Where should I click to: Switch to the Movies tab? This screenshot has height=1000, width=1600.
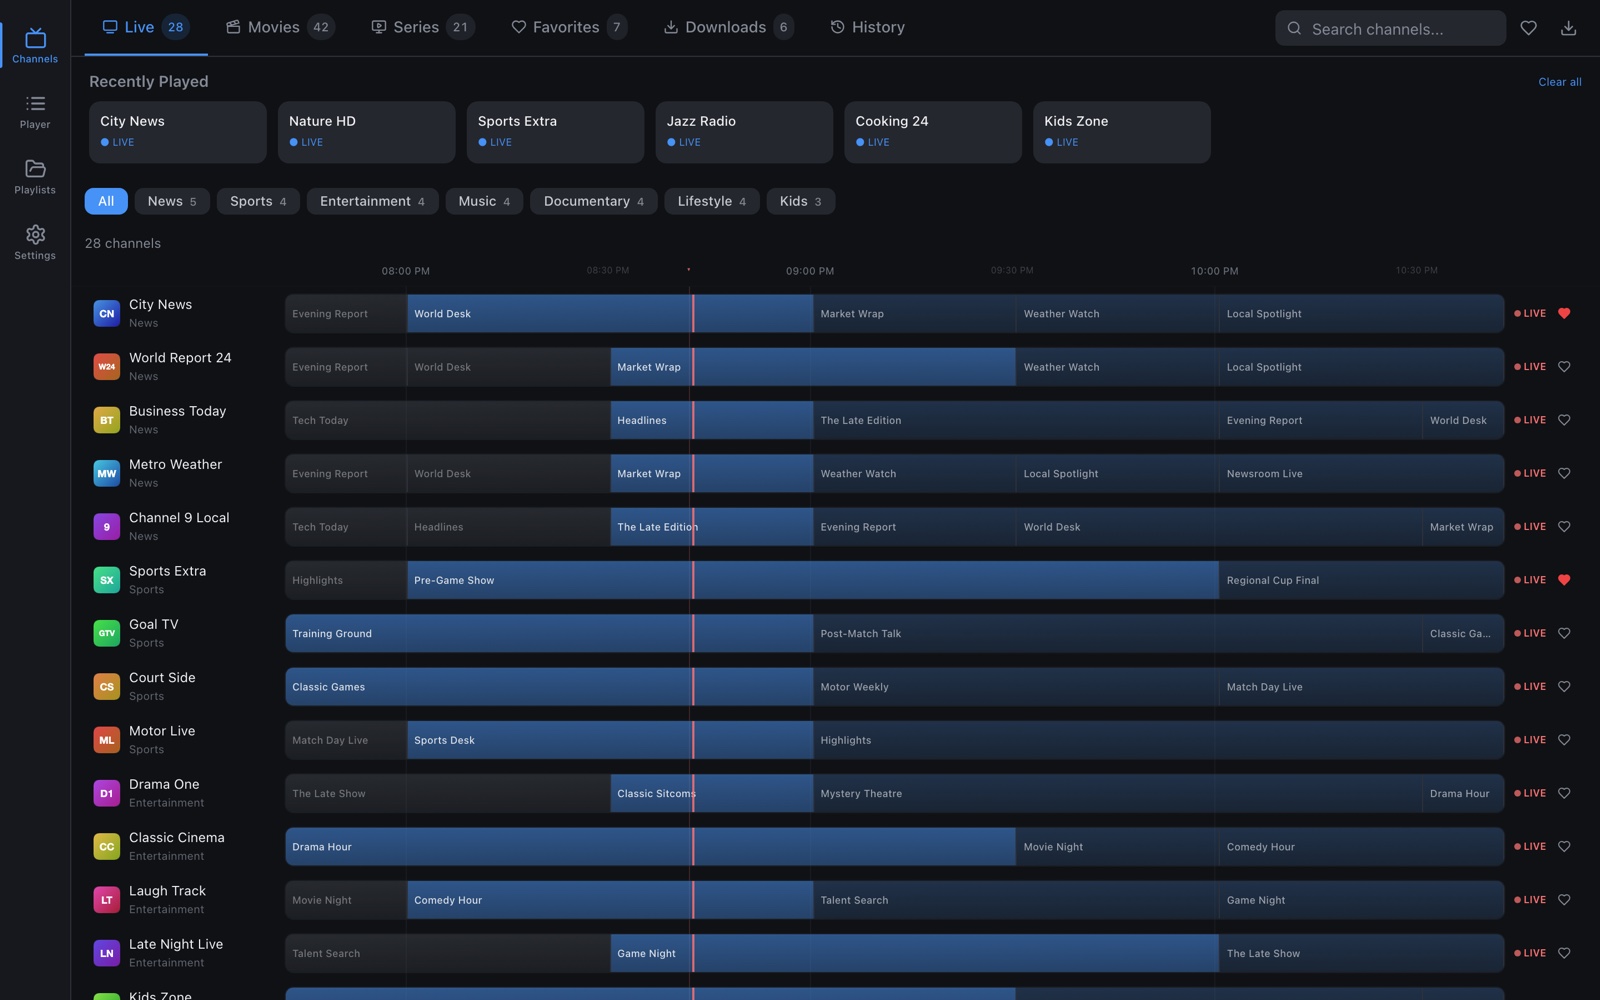point(279,27)
